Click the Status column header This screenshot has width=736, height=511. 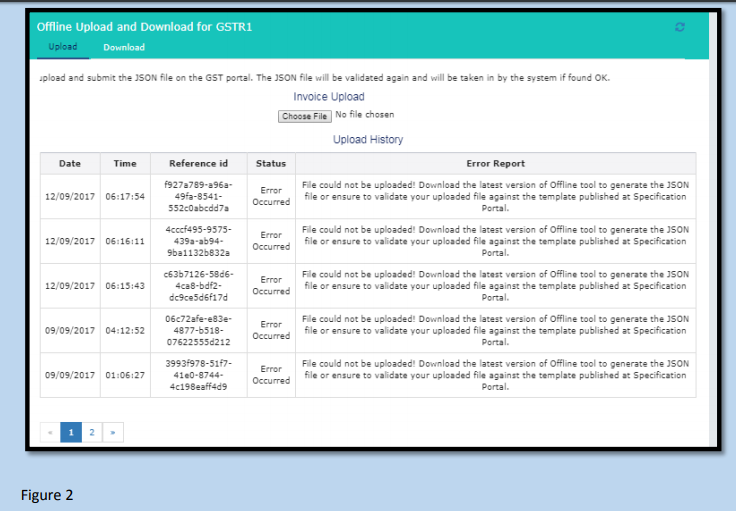[271, 163]
